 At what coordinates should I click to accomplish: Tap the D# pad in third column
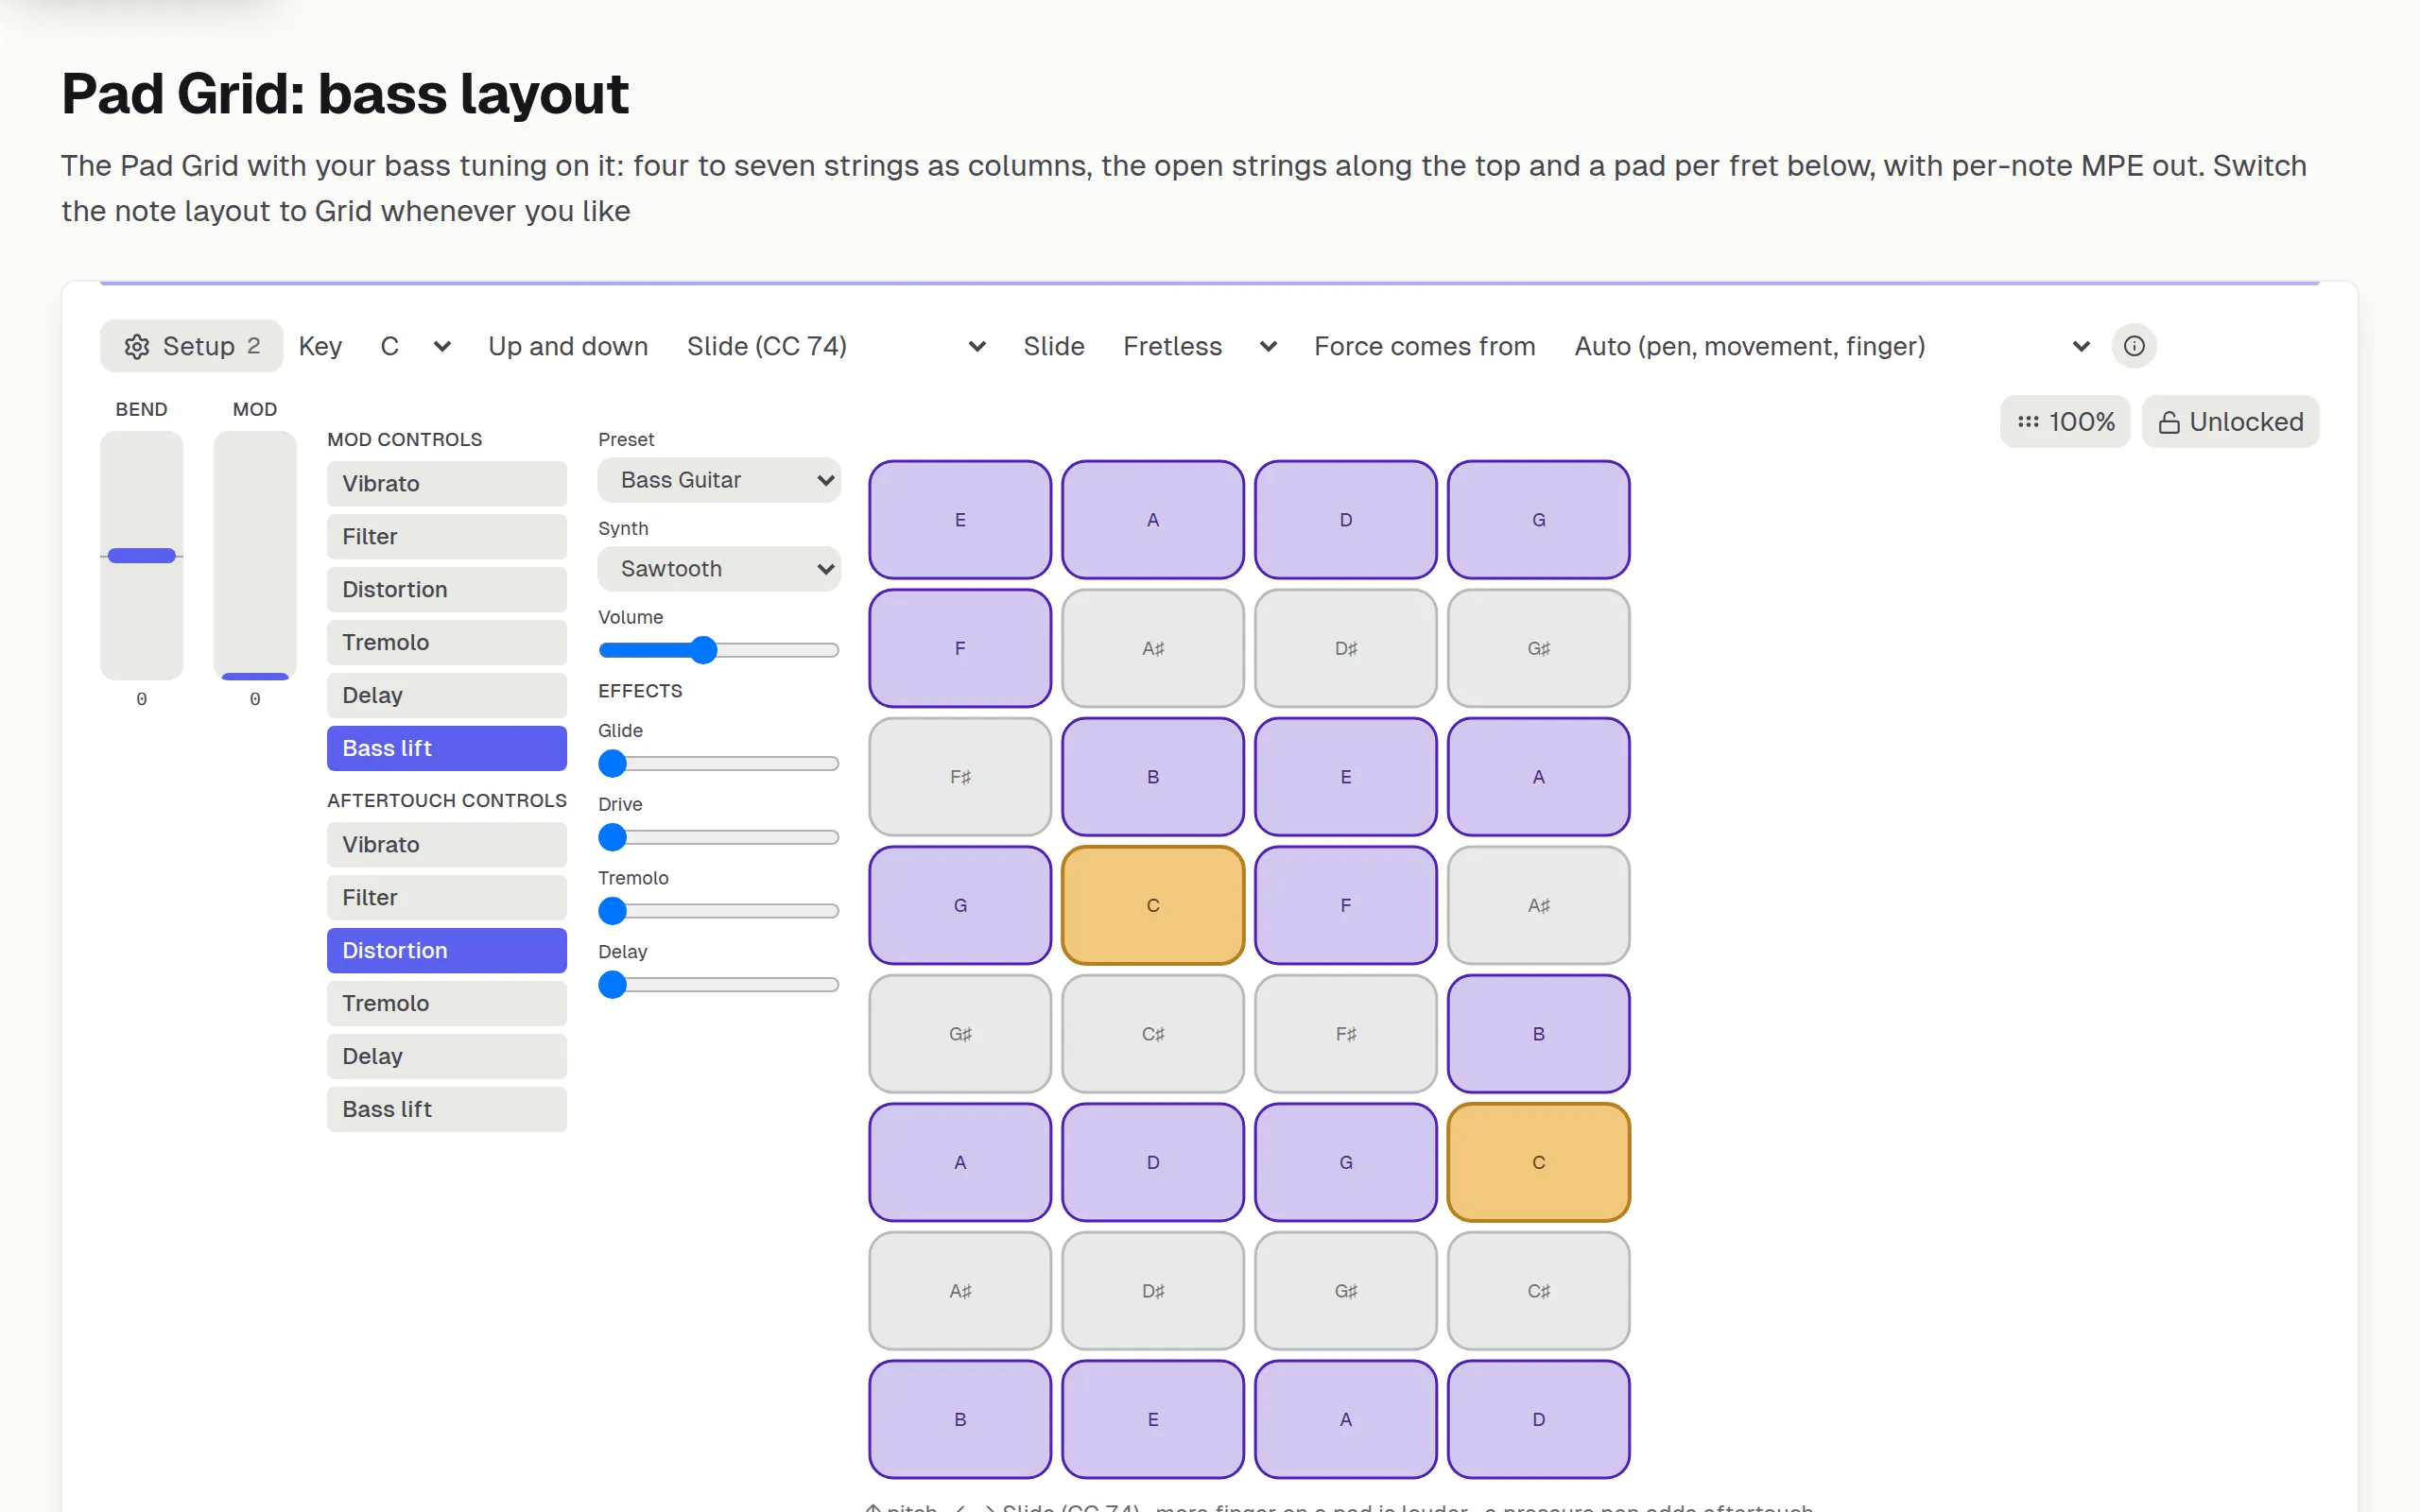click(1346, 649)
